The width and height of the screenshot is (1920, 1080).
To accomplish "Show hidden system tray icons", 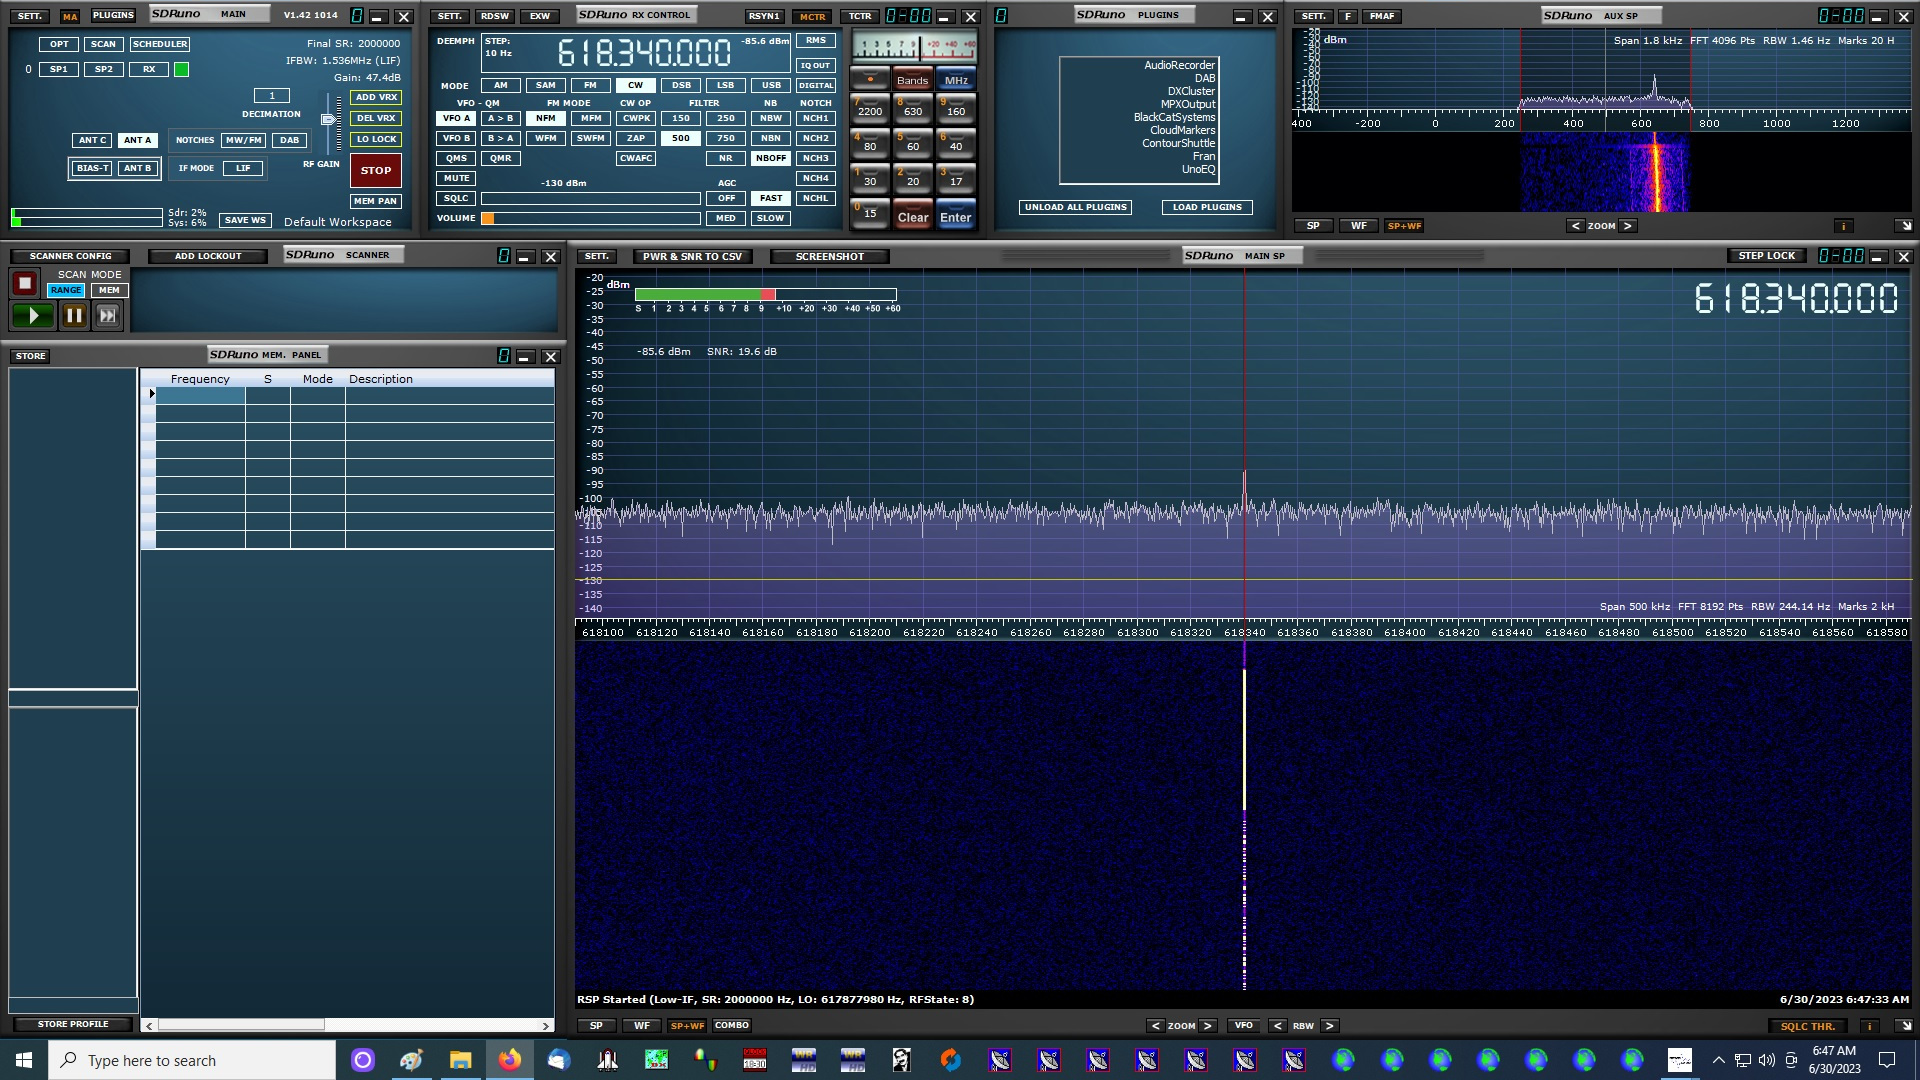I will [x=1718, y=1060].
